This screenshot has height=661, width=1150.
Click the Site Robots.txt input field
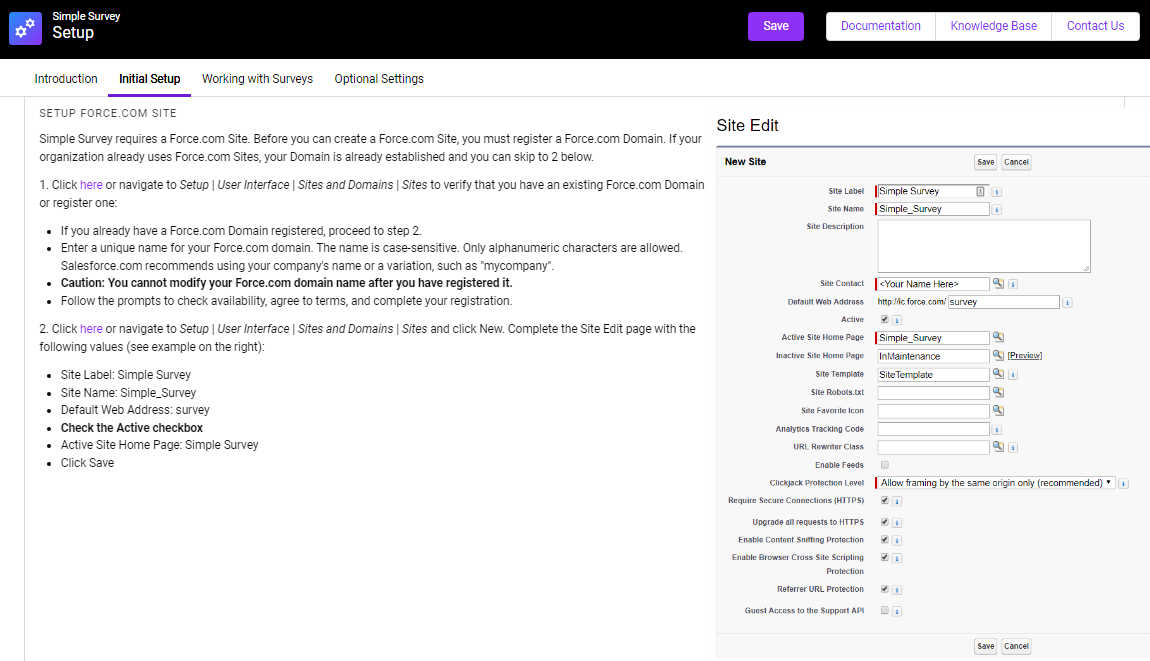[x=933, y=392]
